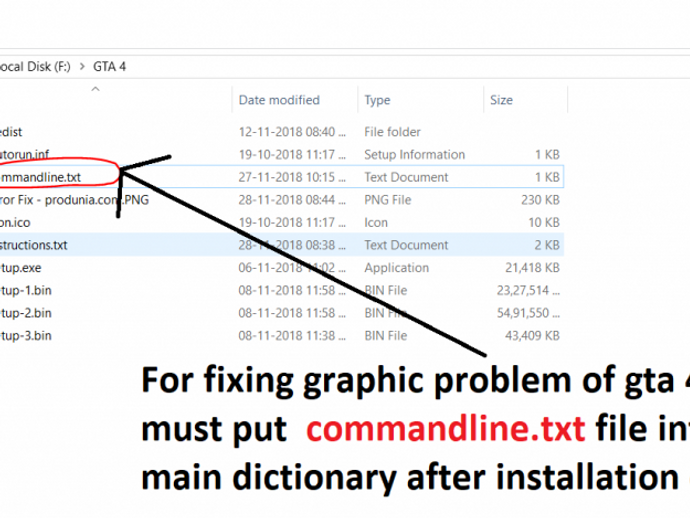Click the 43,409 KB size cell

tap(532, 336)
